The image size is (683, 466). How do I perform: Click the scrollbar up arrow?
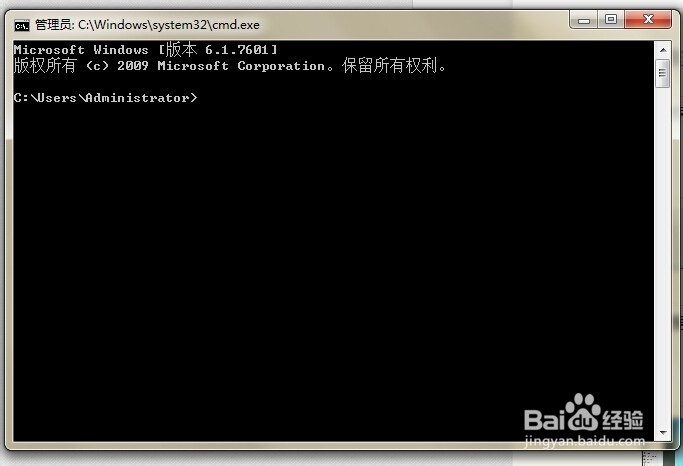coord(663,50)
